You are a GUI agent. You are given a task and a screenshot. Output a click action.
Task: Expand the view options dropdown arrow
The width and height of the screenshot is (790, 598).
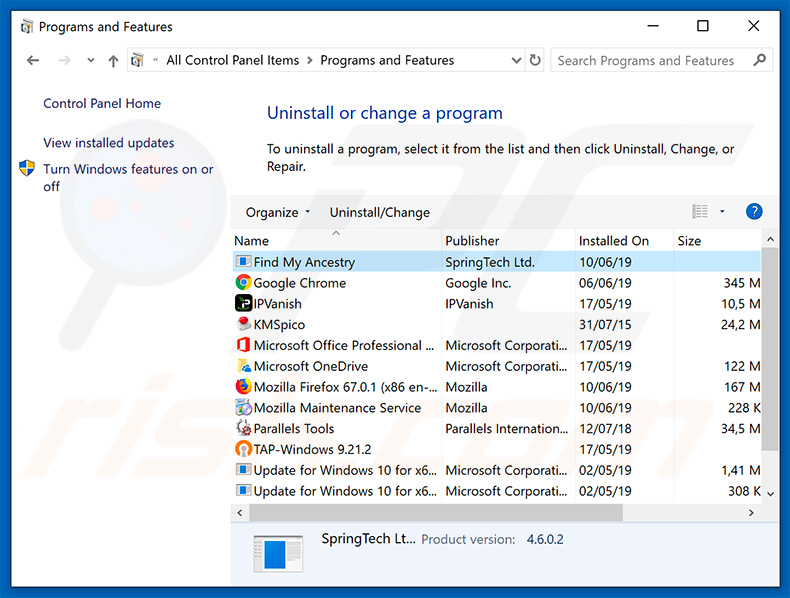point(722,212)
